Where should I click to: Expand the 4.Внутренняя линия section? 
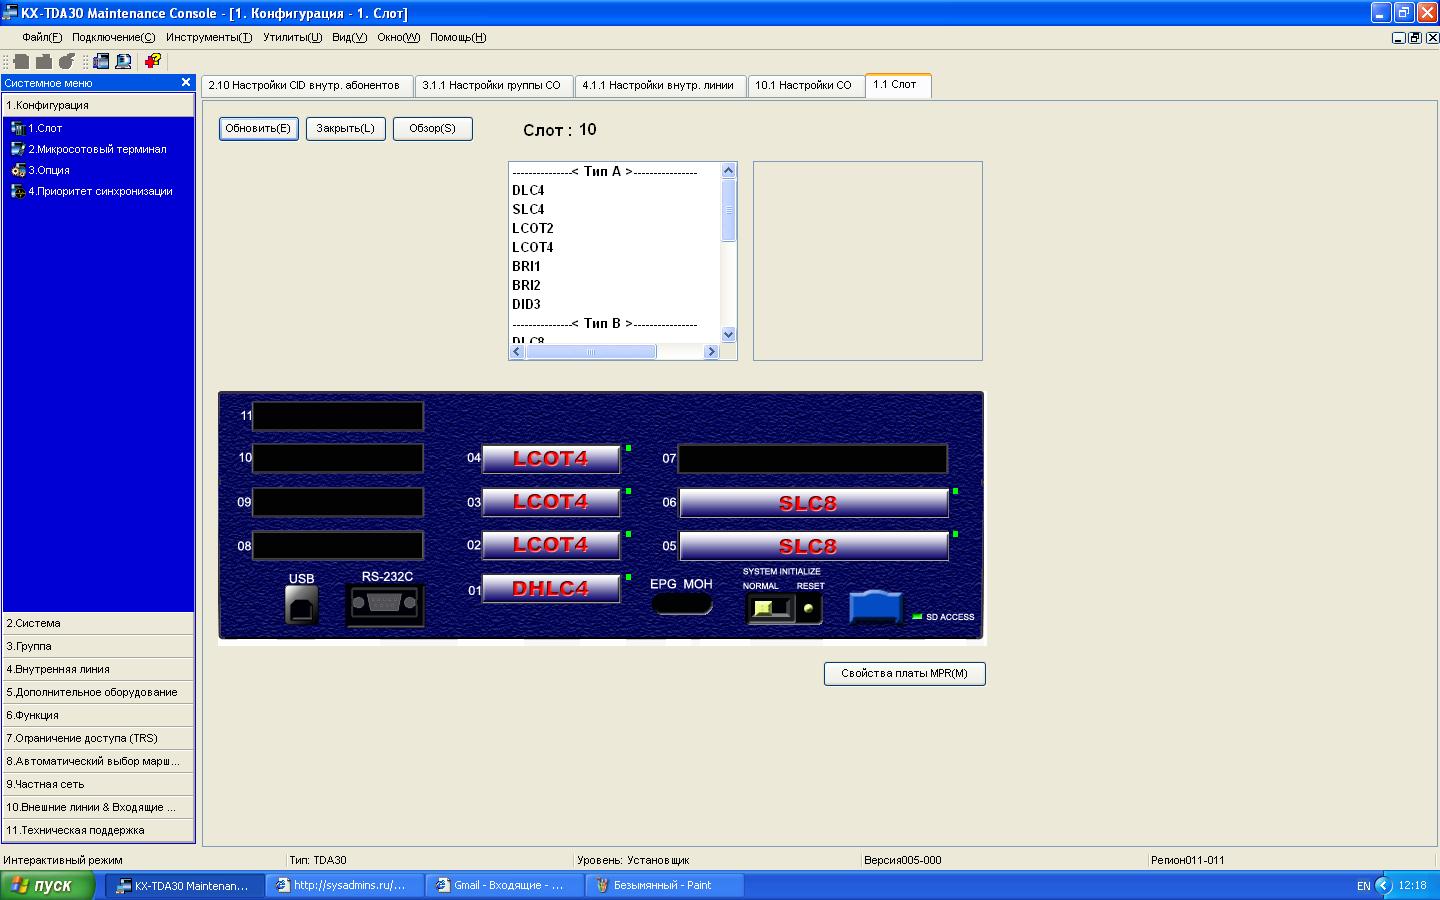[98, 669]
